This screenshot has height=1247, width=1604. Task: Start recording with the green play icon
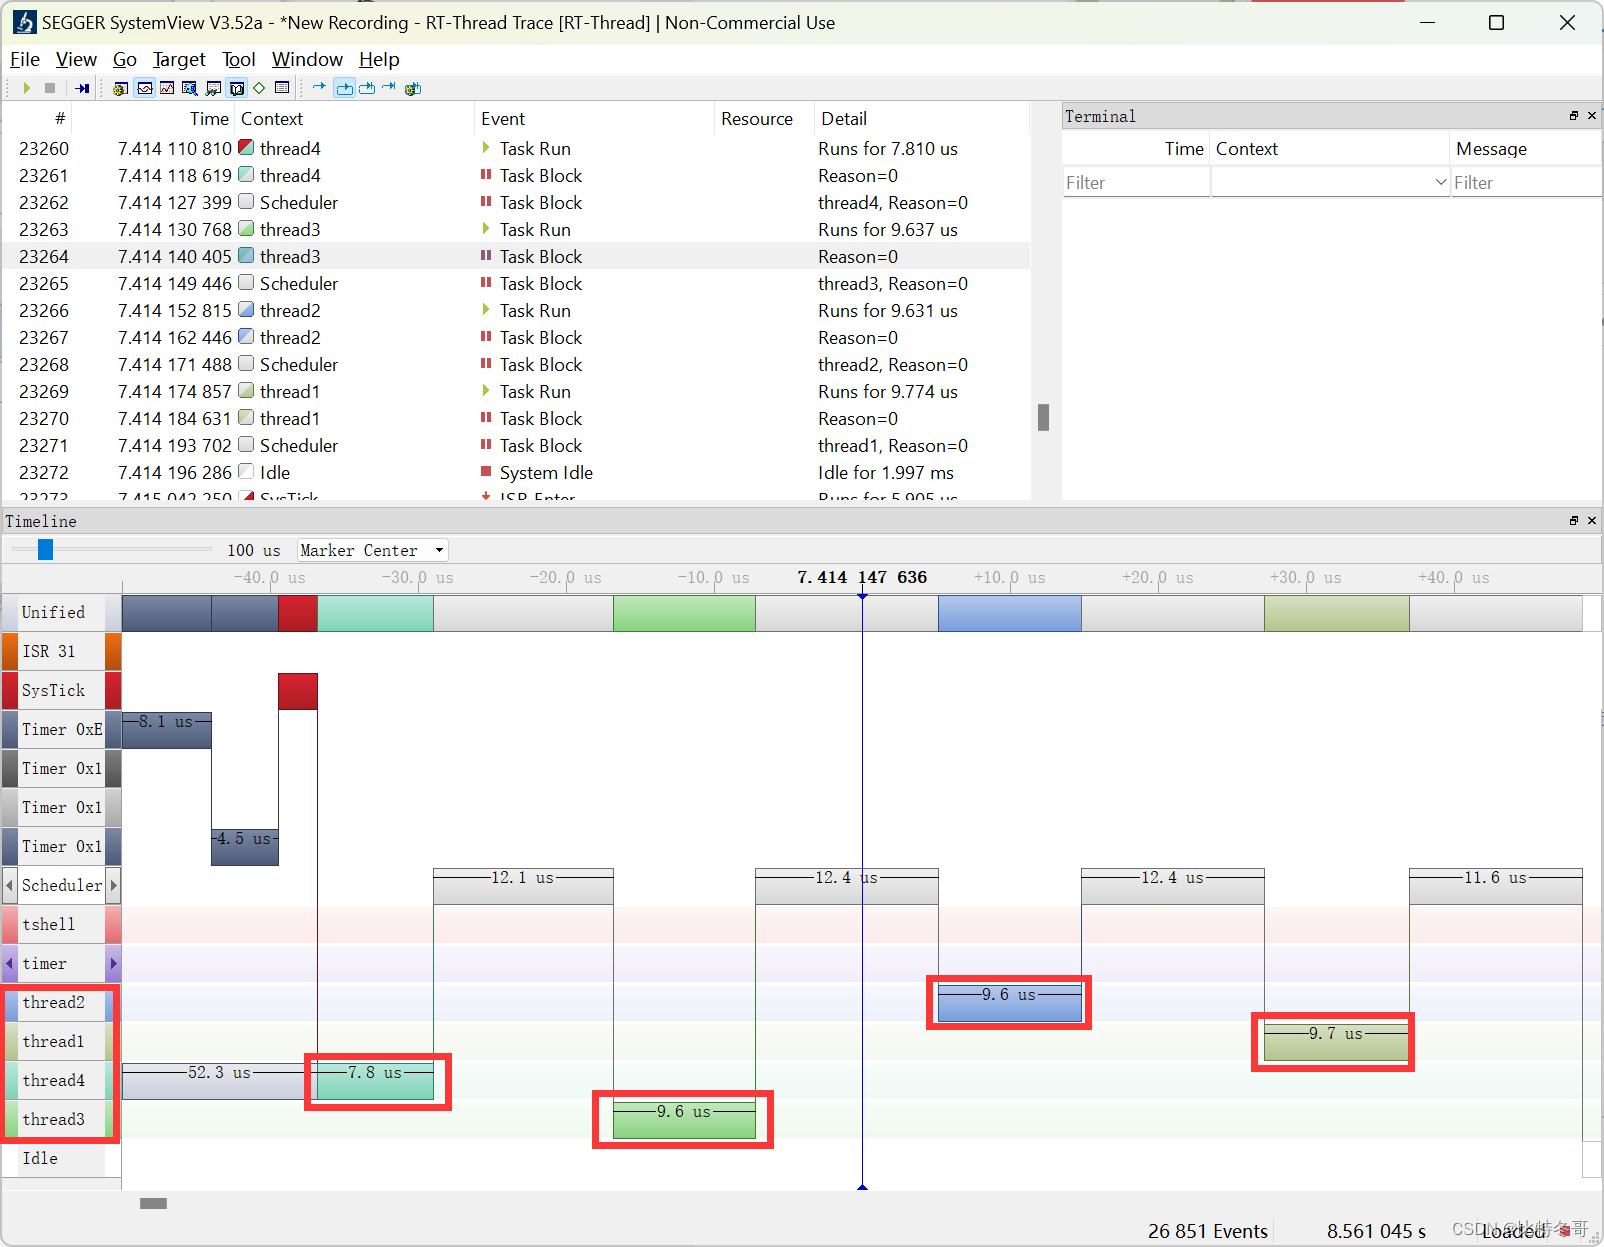(x=27, y=88)
